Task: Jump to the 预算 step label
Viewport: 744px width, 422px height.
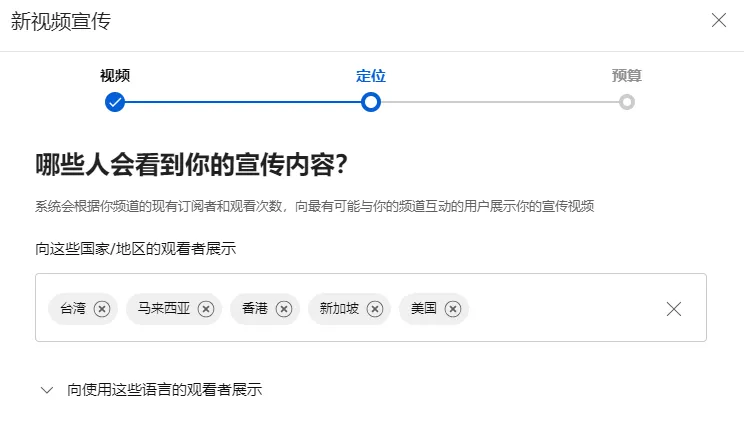Action: [x=626, y=75]
